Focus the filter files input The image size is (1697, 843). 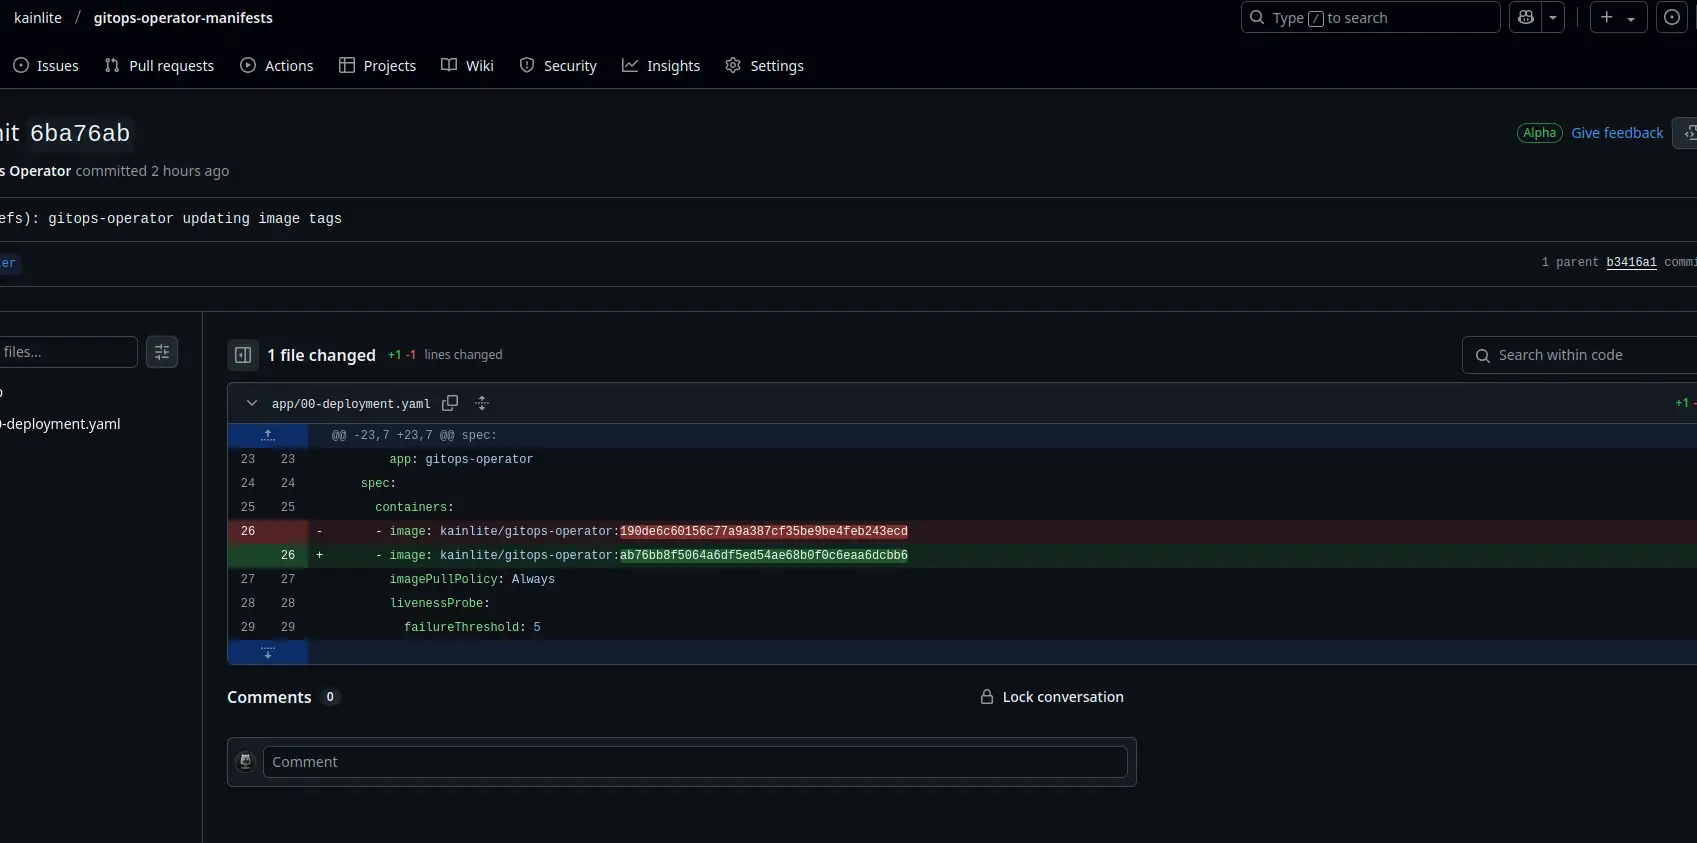[x=67, y=352]
